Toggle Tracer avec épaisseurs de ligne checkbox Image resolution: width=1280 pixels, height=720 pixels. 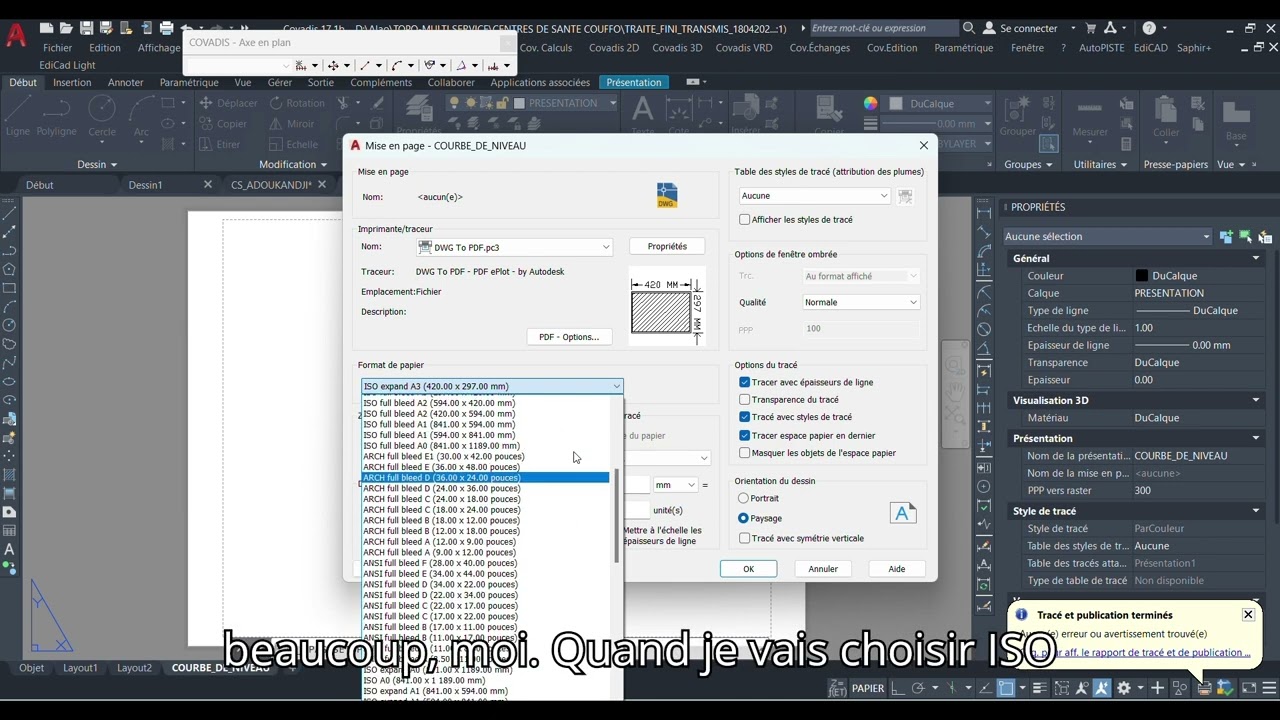[744, 382]
